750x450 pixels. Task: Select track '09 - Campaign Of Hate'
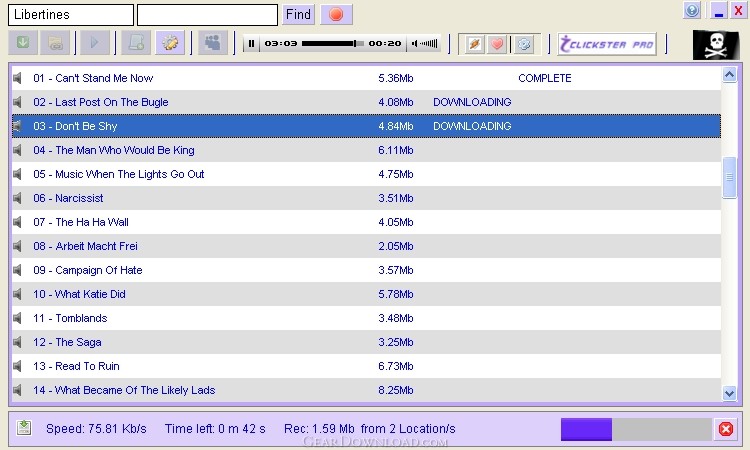[x=366, y=270]
